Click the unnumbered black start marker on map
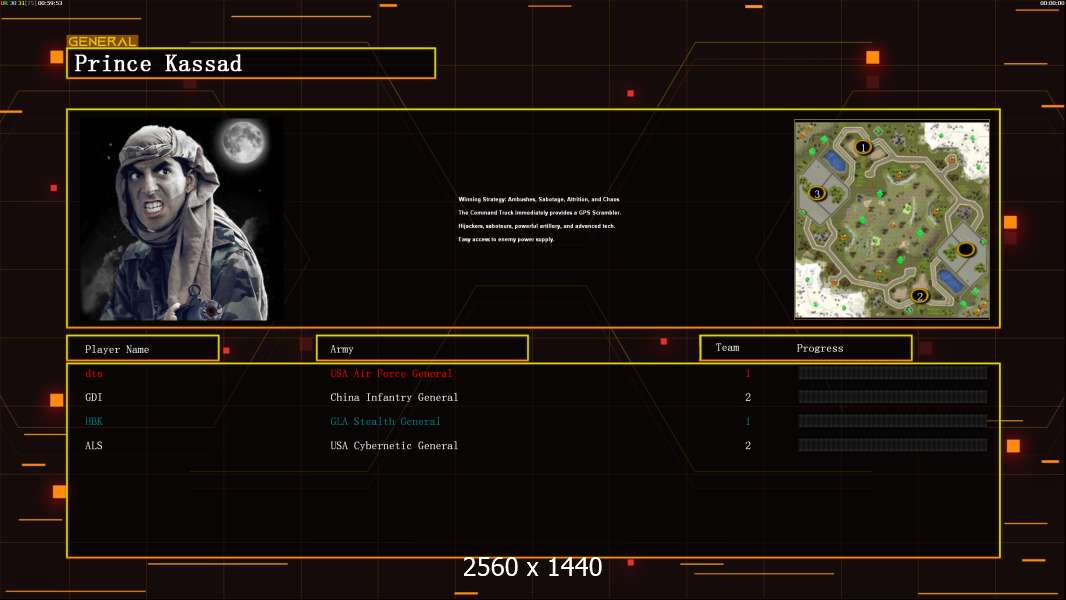The height and width of the screenshot is (600, 1066). (965, 249)
